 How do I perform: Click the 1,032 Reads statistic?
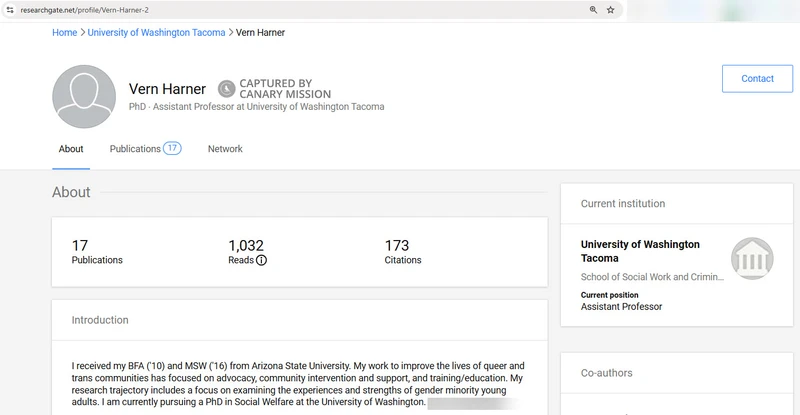point(247,252)
